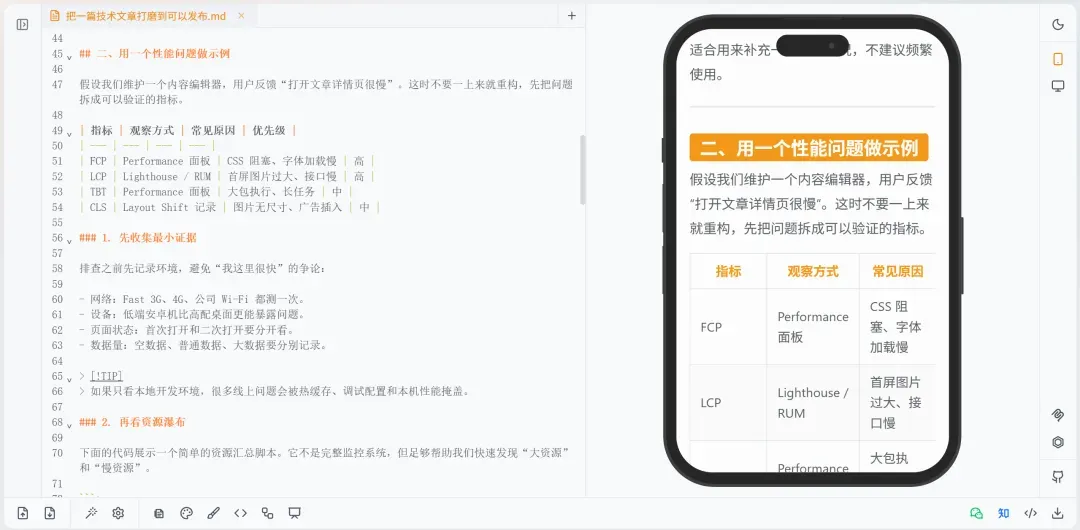Screen dimensions: 1080x530
Task: Click the diagram shapes icon
Action: coord(267,513)
